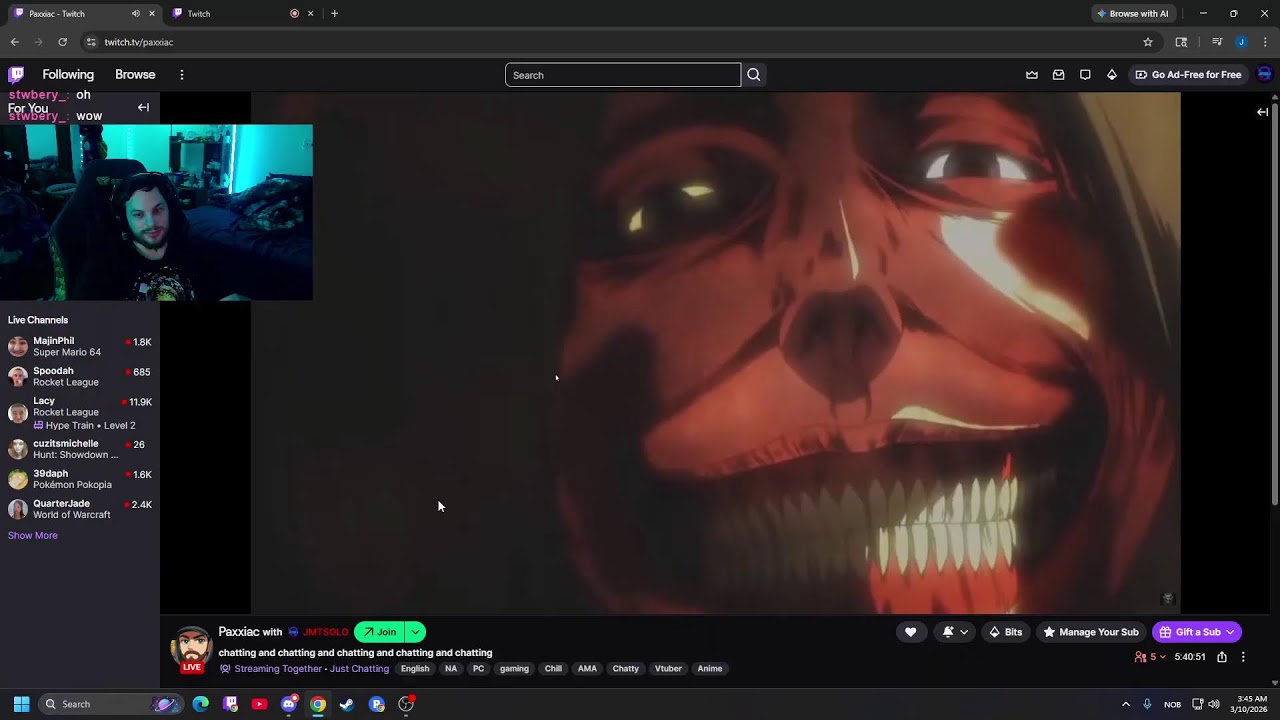The image size is (1280, 720).
Task: Click Paxxiac's channel avatar with LIVE badge
Action: pos(191,649)
